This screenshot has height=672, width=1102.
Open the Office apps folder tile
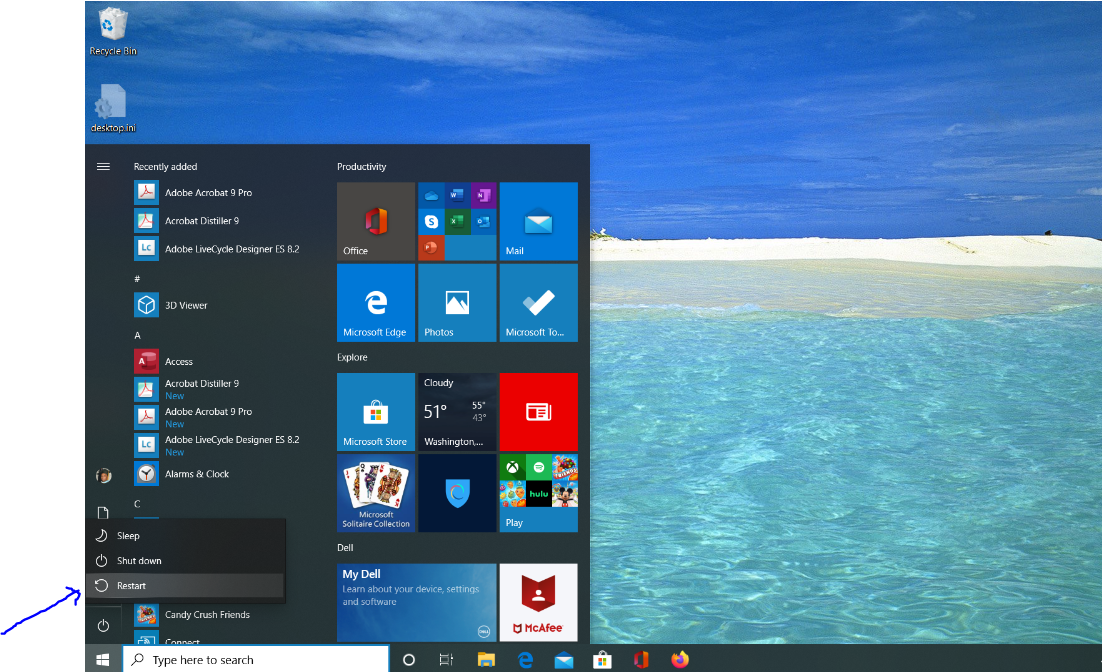[458, 221]
